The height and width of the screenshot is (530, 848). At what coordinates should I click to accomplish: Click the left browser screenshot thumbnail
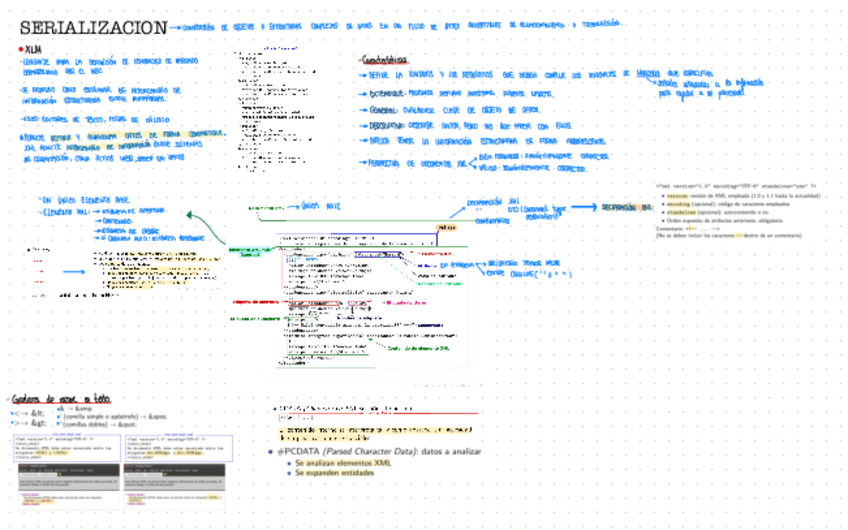click(69, 487)
